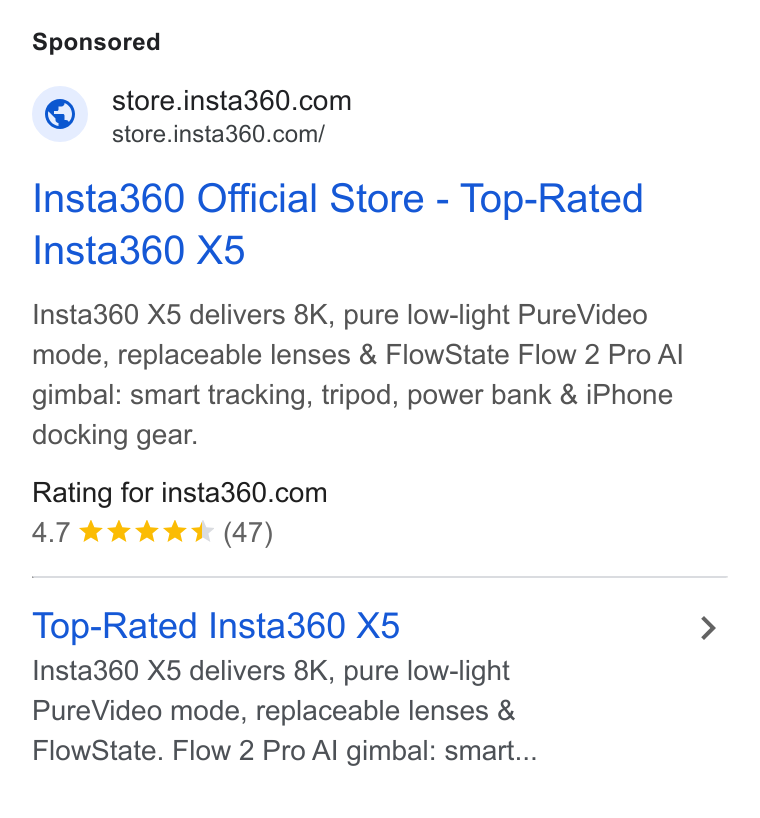Click the half-filled fifth rating star

202,532
